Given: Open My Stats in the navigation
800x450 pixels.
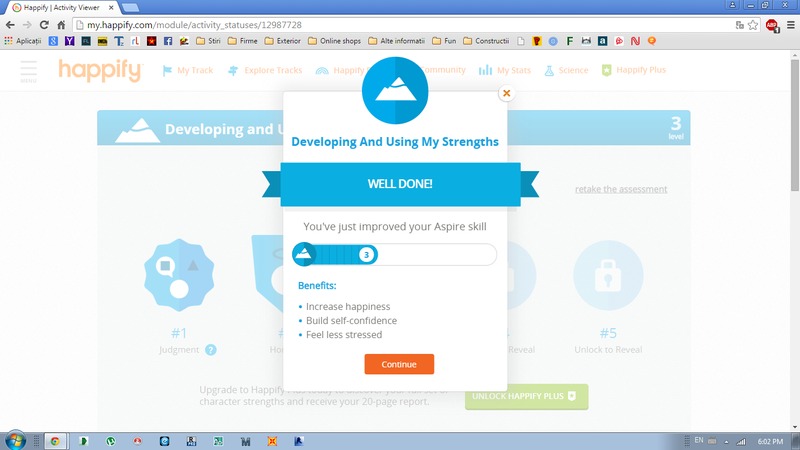Looking at the screenshot, I should pos(505,70).
